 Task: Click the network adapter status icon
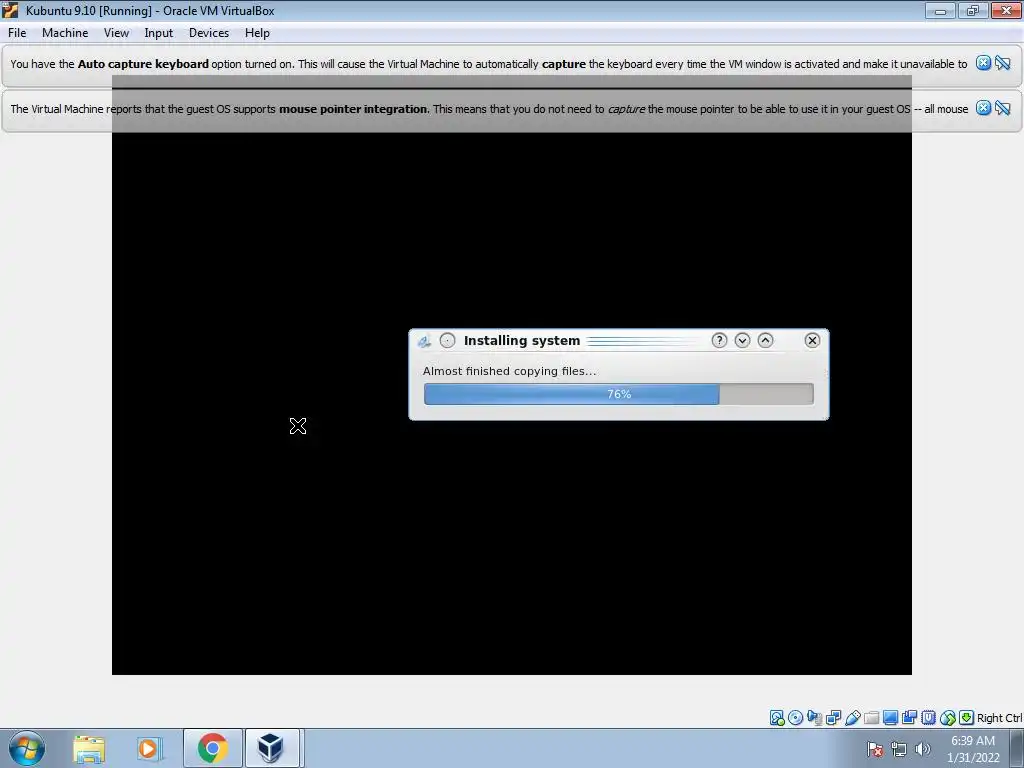(833, 718)
